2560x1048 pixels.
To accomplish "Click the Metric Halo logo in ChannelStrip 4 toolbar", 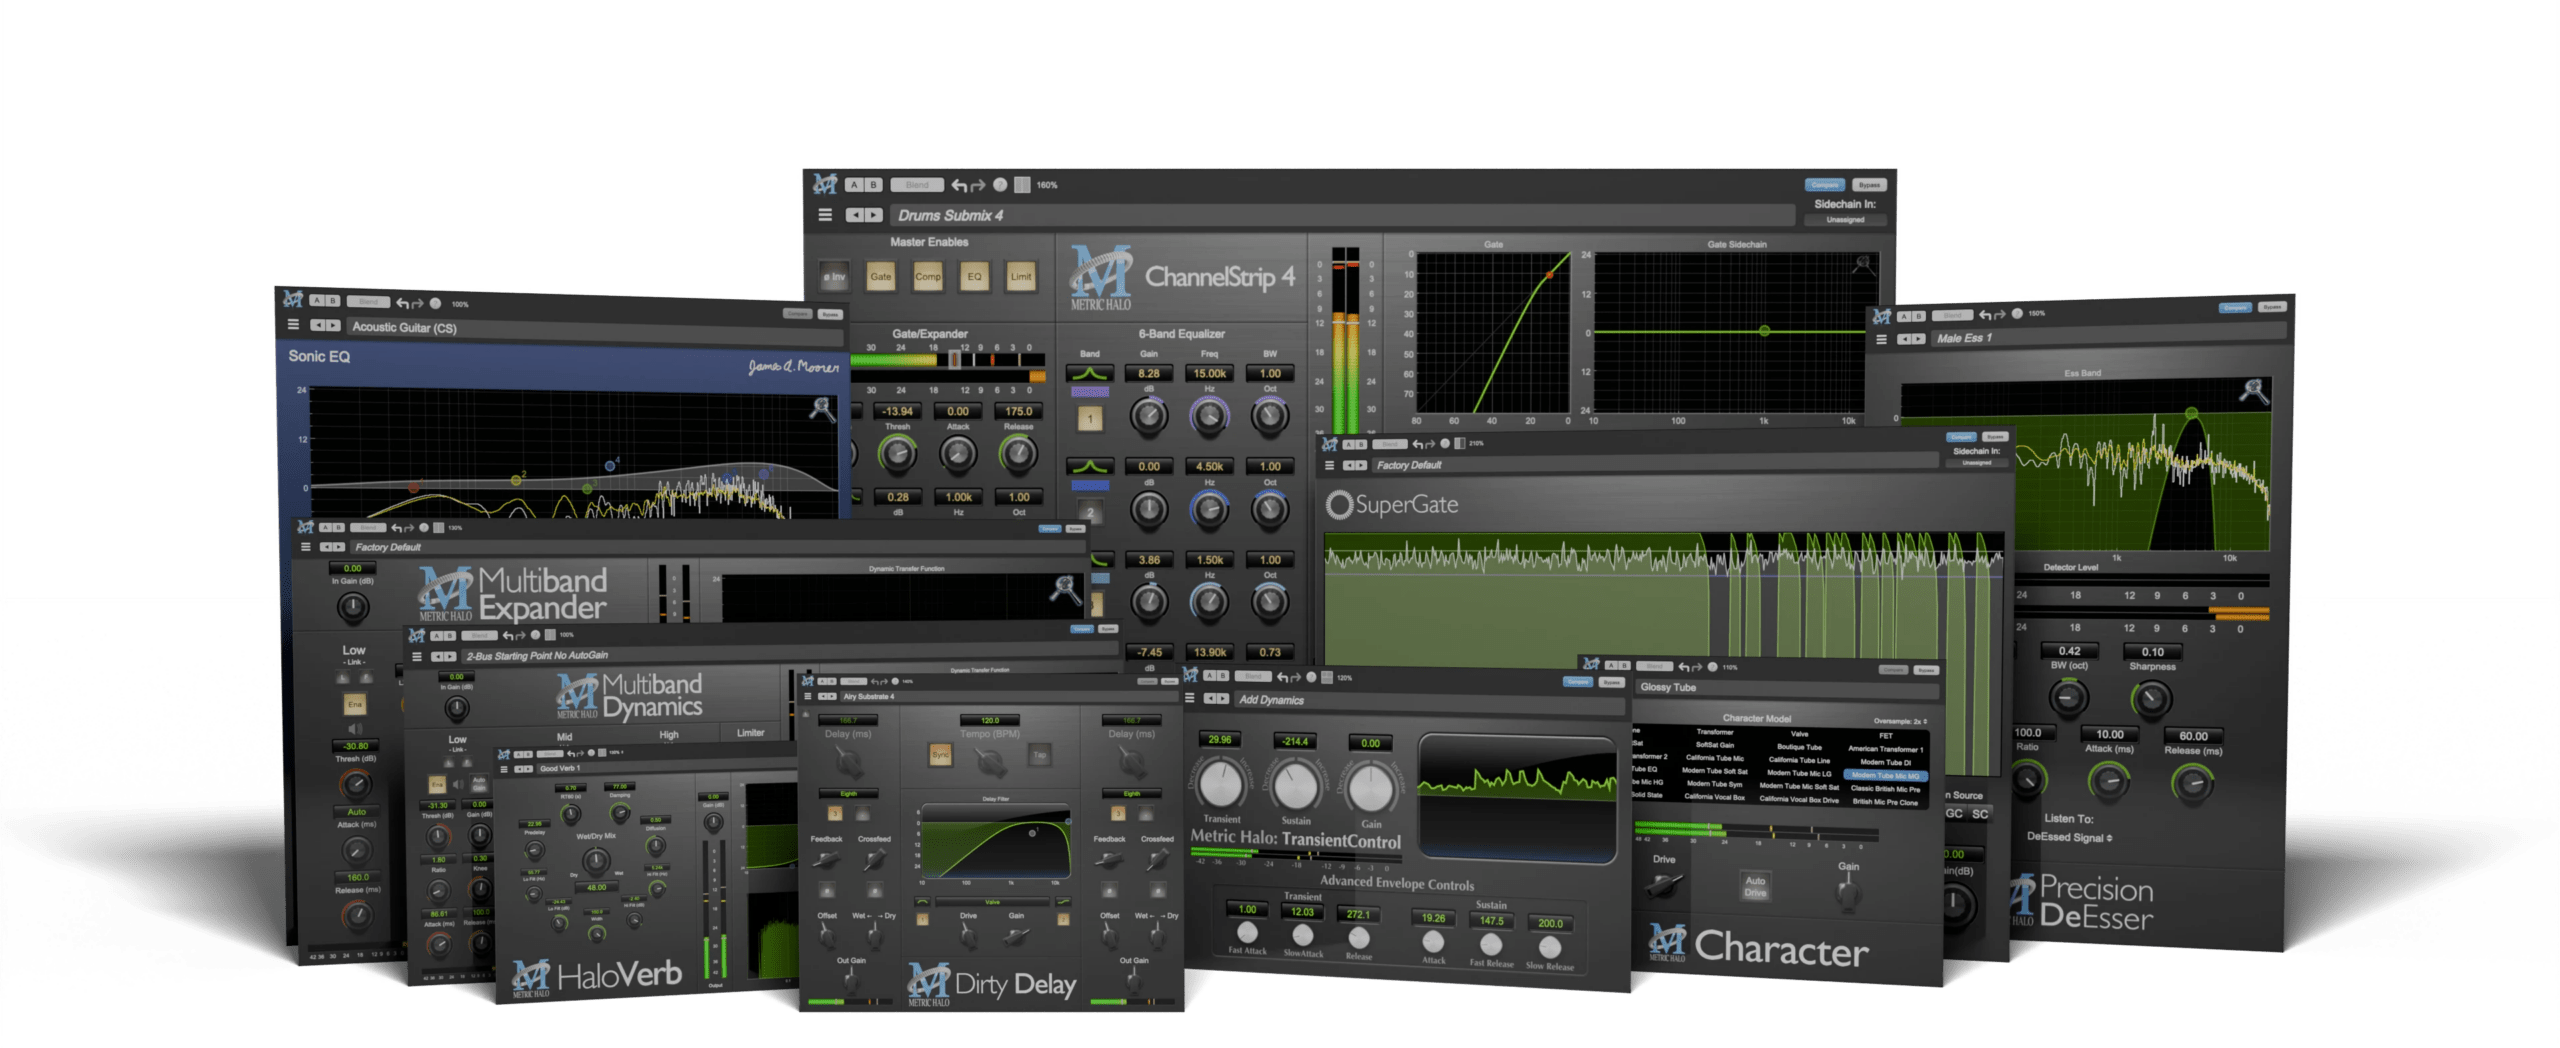I will click(x=824, y=184).
